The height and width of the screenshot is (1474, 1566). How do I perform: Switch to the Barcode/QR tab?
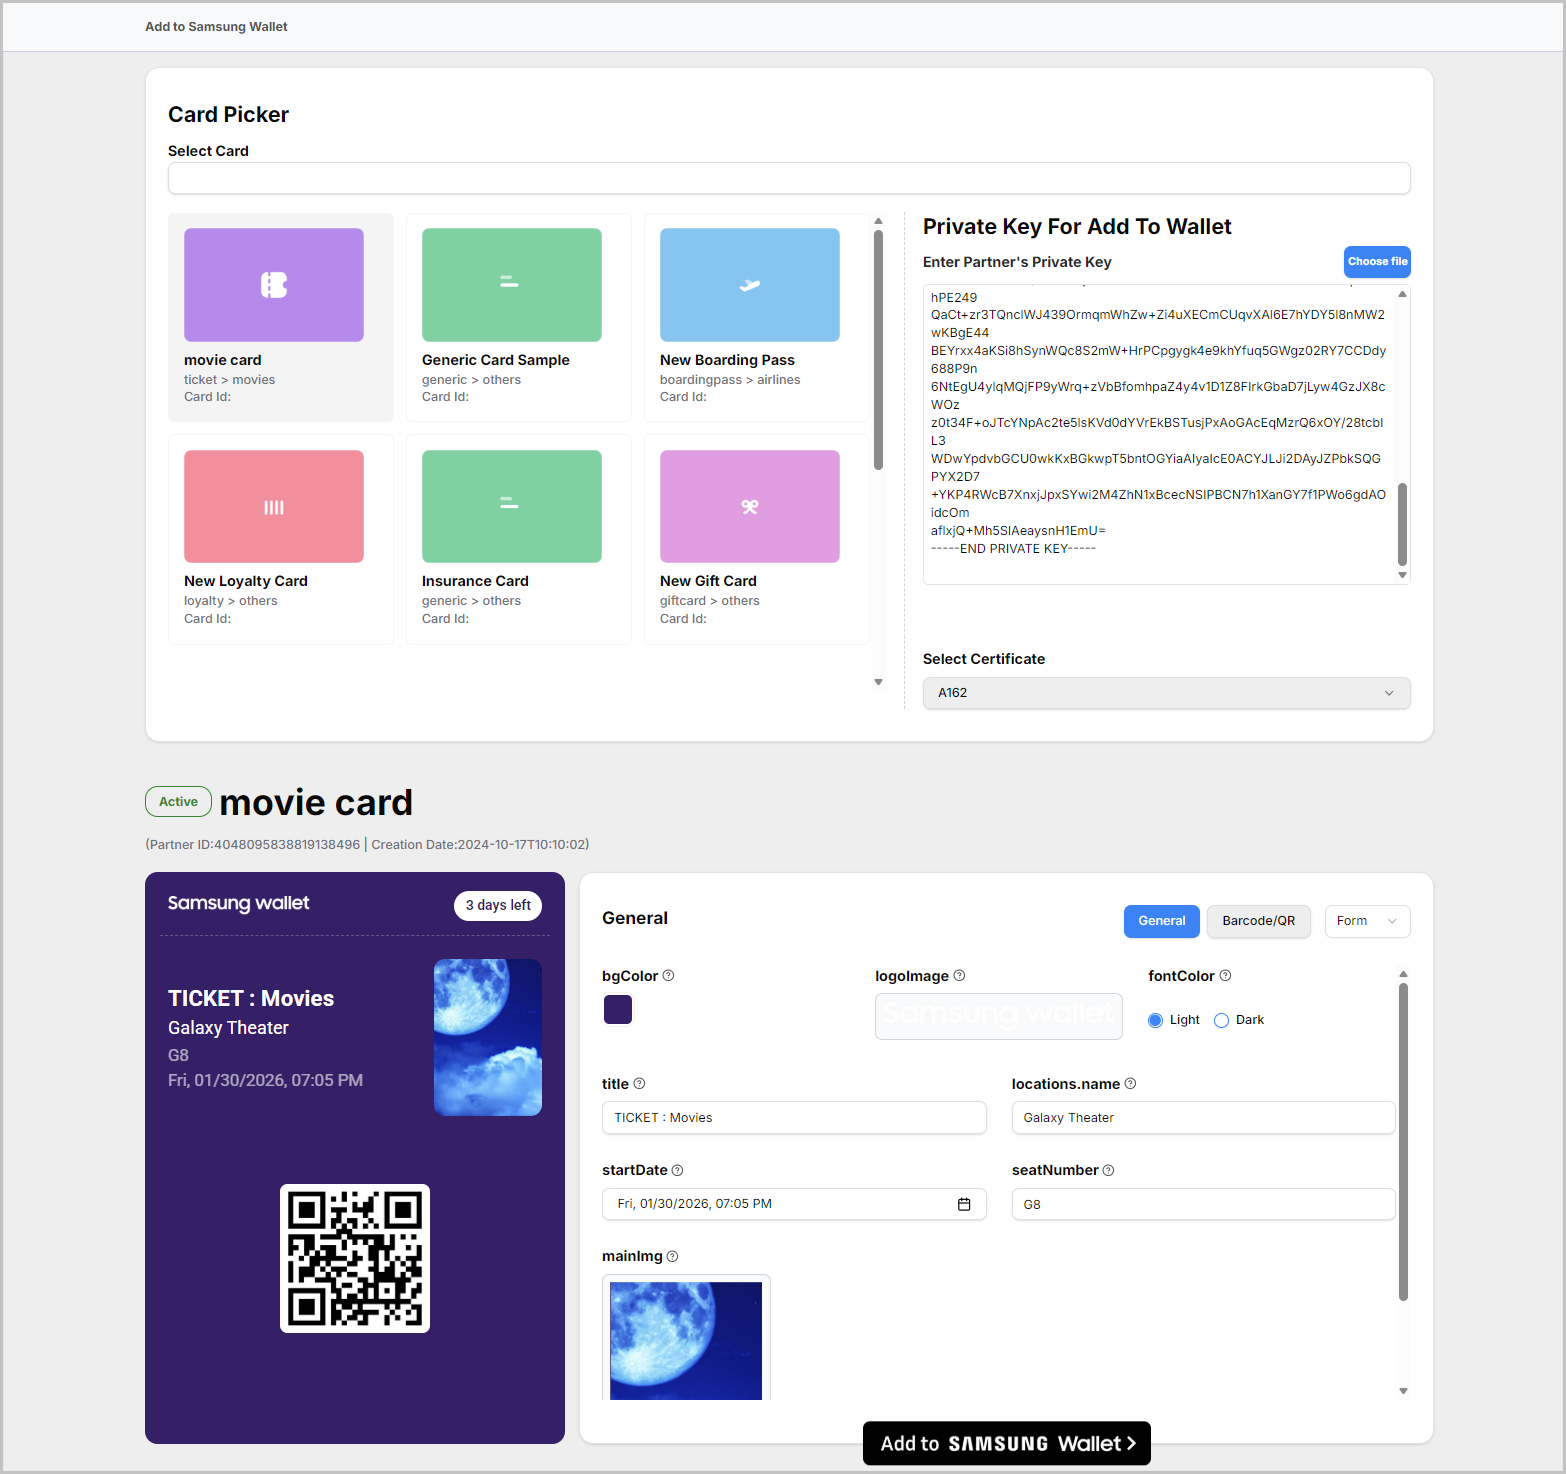[1258, 921]
